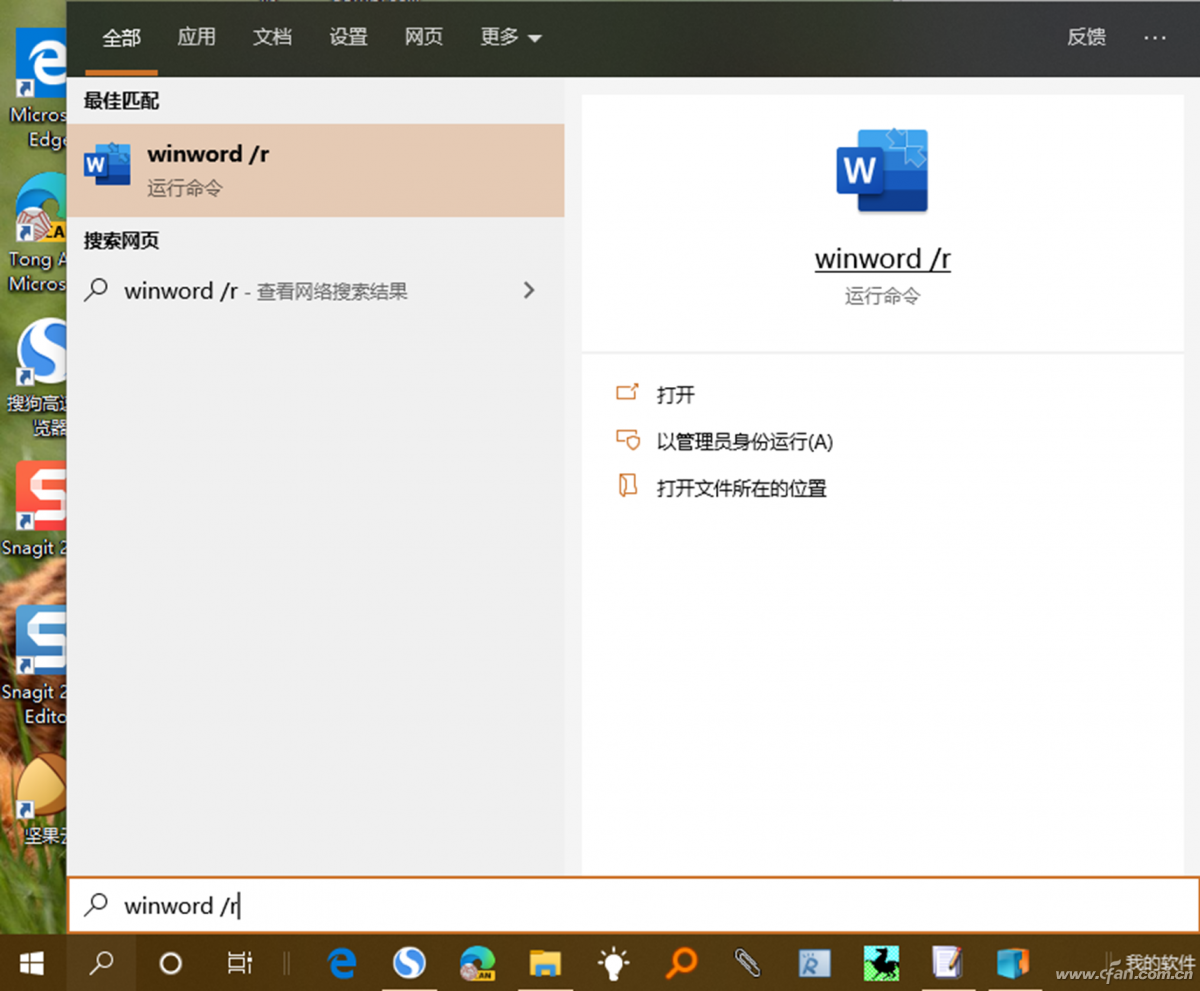Click the light bulb icon on taskbar
The image size is (1200, 991).
tap(613, 963)
